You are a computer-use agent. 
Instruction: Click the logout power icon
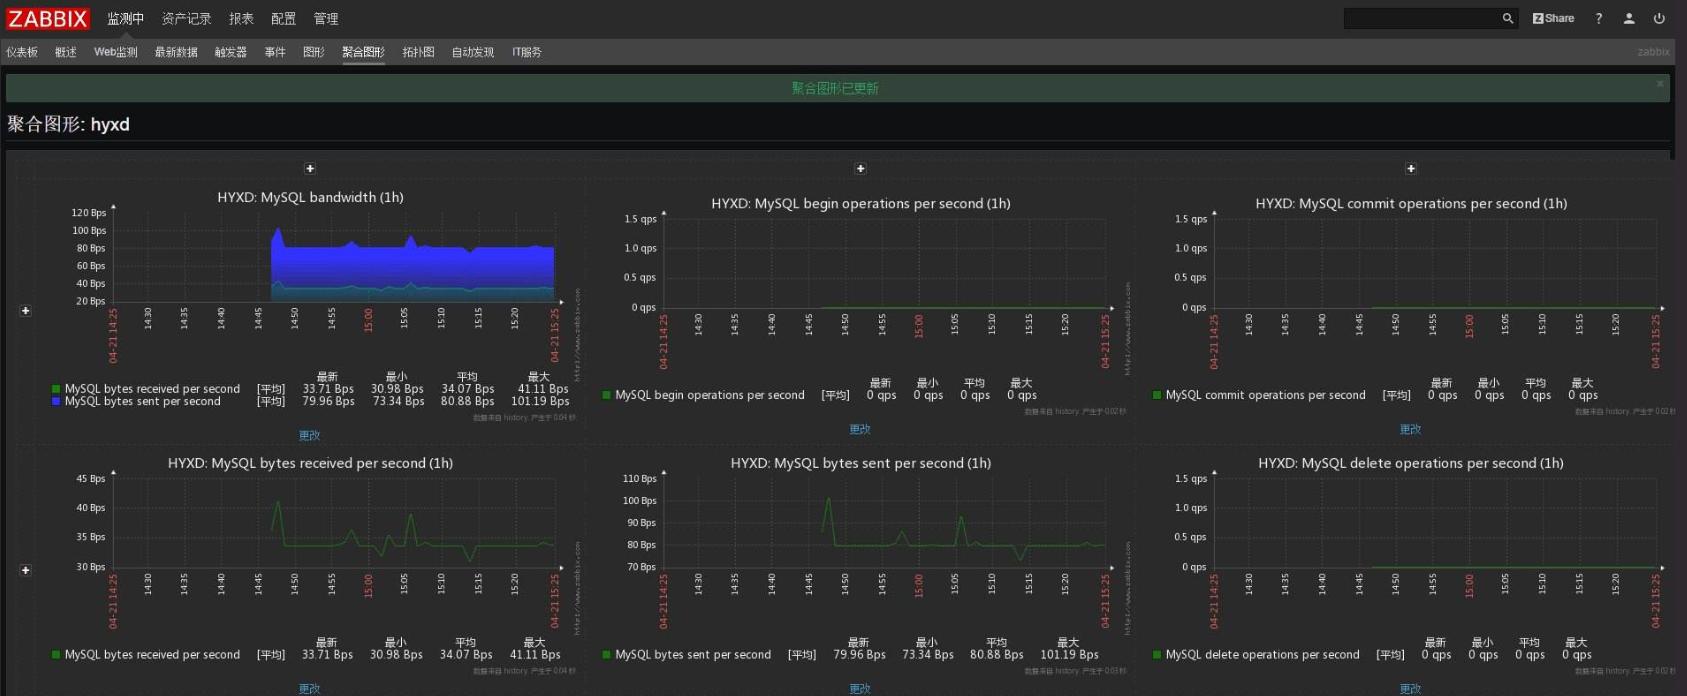1659,18
